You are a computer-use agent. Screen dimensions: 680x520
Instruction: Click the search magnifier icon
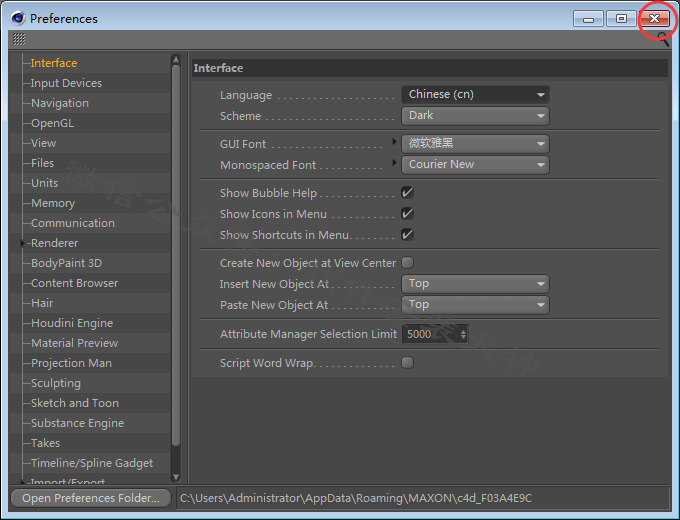click(x=663, y=39)
